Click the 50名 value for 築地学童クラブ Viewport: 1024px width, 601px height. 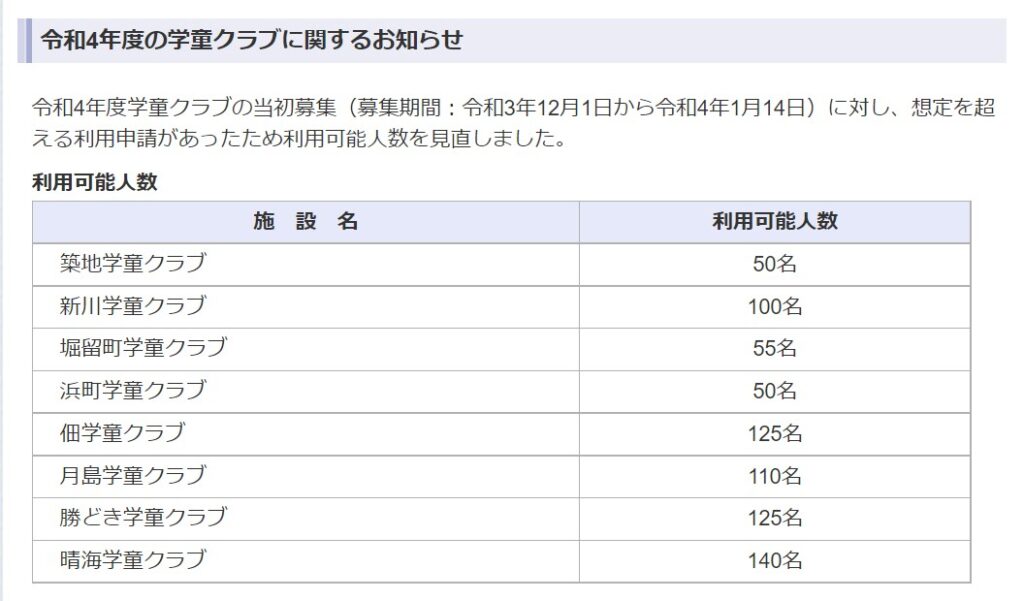(775, 265)
